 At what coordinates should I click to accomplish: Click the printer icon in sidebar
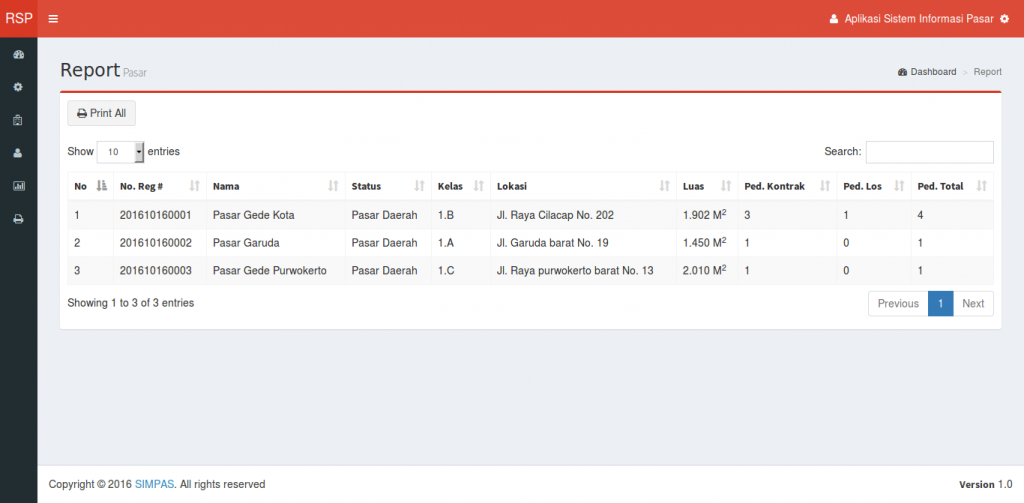(x=18, y=219)
